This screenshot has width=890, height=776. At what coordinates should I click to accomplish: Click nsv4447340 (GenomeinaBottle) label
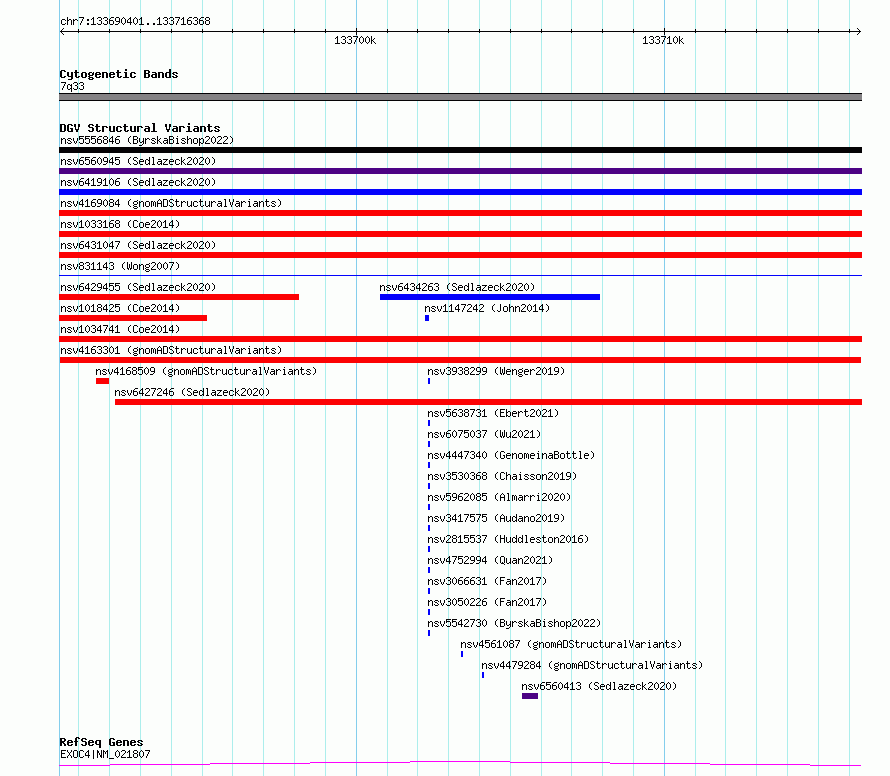coord(511,455)
